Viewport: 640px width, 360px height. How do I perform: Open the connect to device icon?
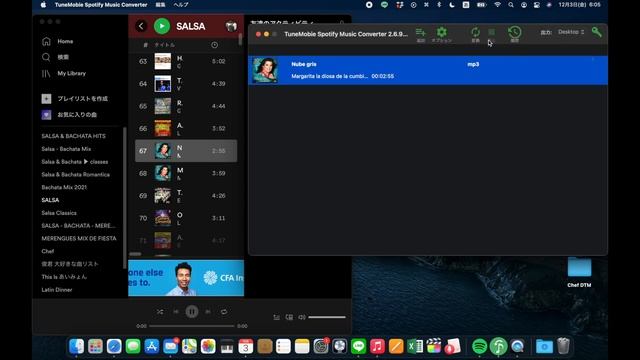[289, 317]
